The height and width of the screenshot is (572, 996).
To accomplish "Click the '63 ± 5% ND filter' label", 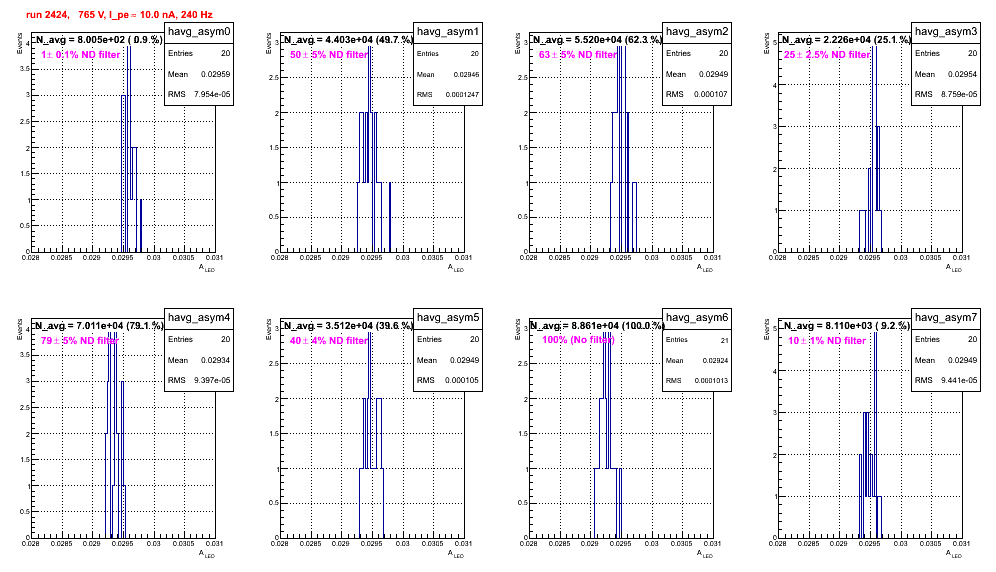I will tap(578, 55).
